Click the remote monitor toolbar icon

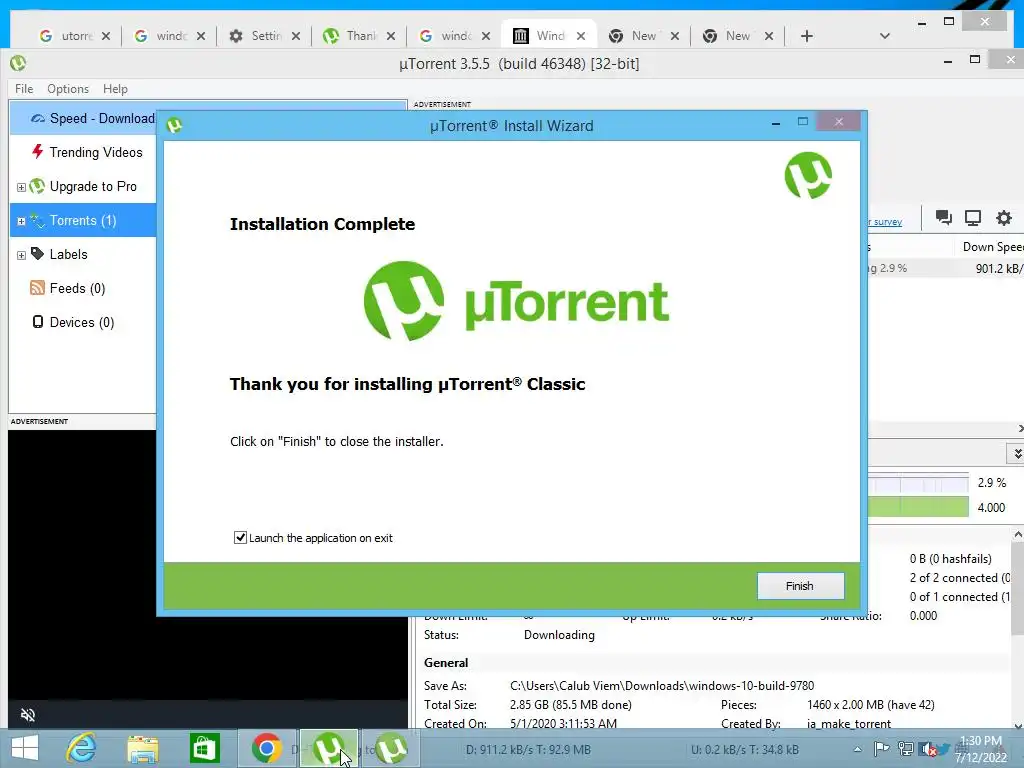[973, 217]
